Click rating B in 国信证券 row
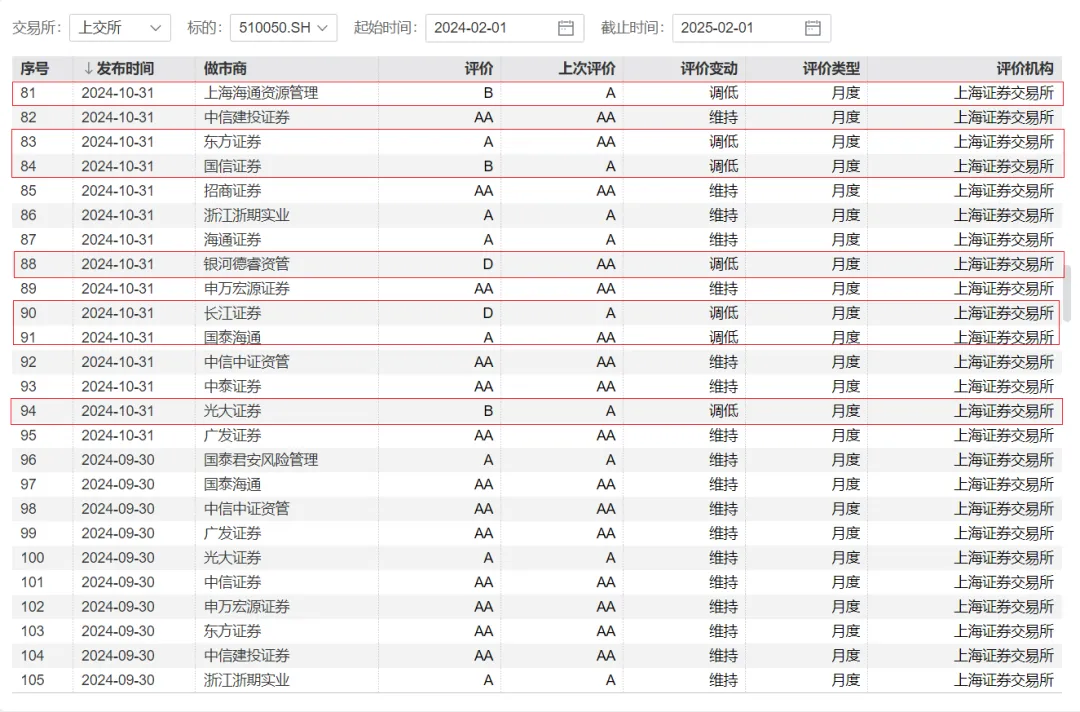 pyautogui.click(x=488, y=166)
